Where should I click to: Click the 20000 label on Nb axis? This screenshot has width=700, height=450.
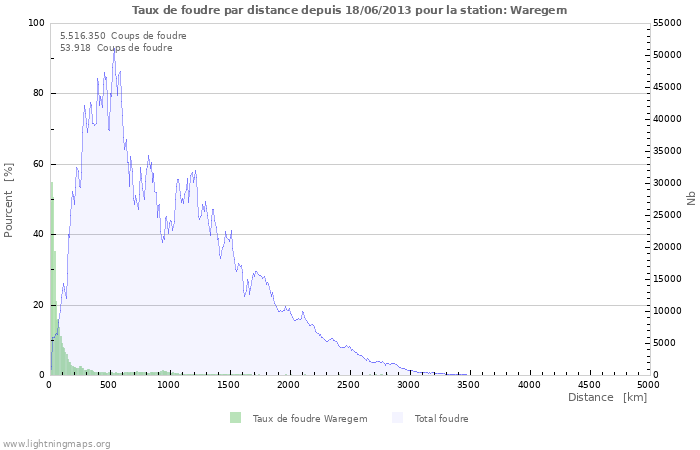[667, 247]
